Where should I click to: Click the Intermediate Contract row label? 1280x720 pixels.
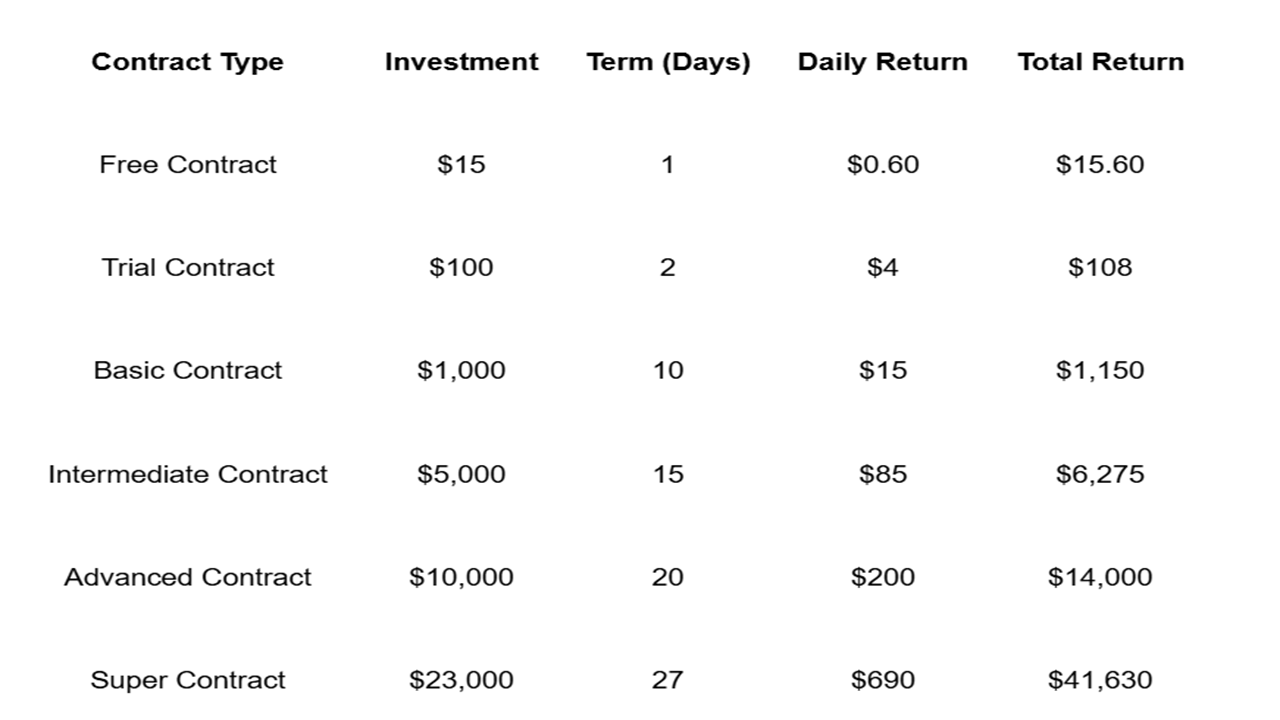pyautogui.click(x=187, y=474)
